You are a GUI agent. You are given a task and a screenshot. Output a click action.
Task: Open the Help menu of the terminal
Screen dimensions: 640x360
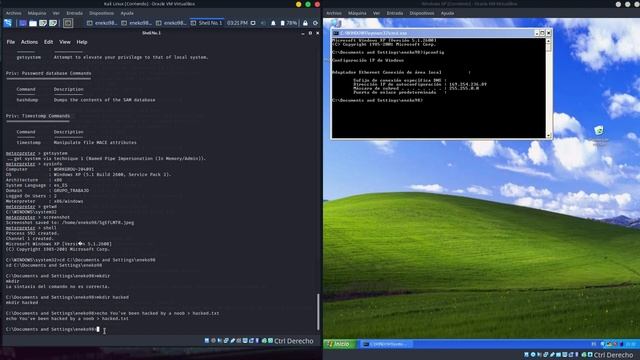[82, 42]
